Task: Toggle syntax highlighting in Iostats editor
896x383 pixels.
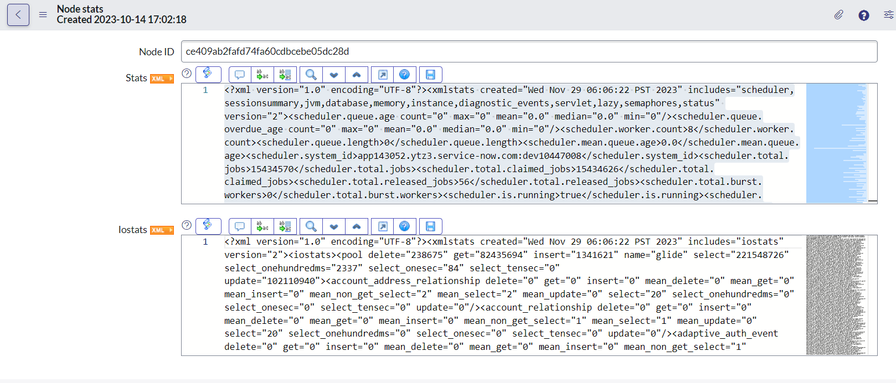Action: (x=208, y=226)
